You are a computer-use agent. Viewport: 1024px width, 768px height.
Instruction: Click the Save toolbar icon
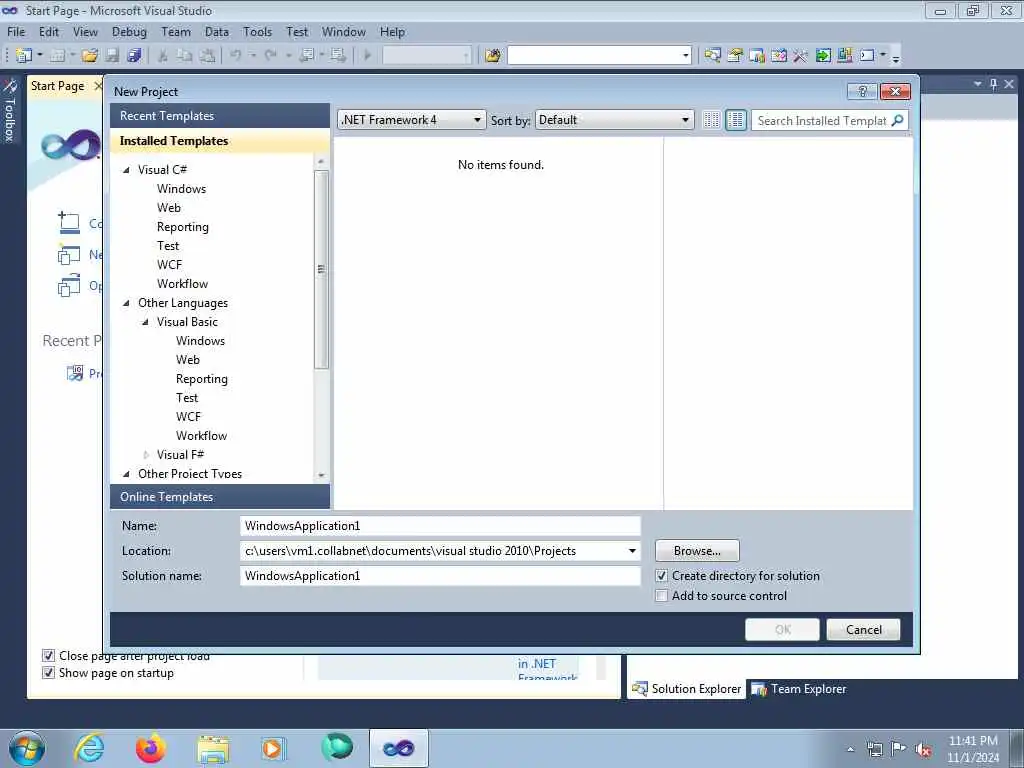click(112, 56)
